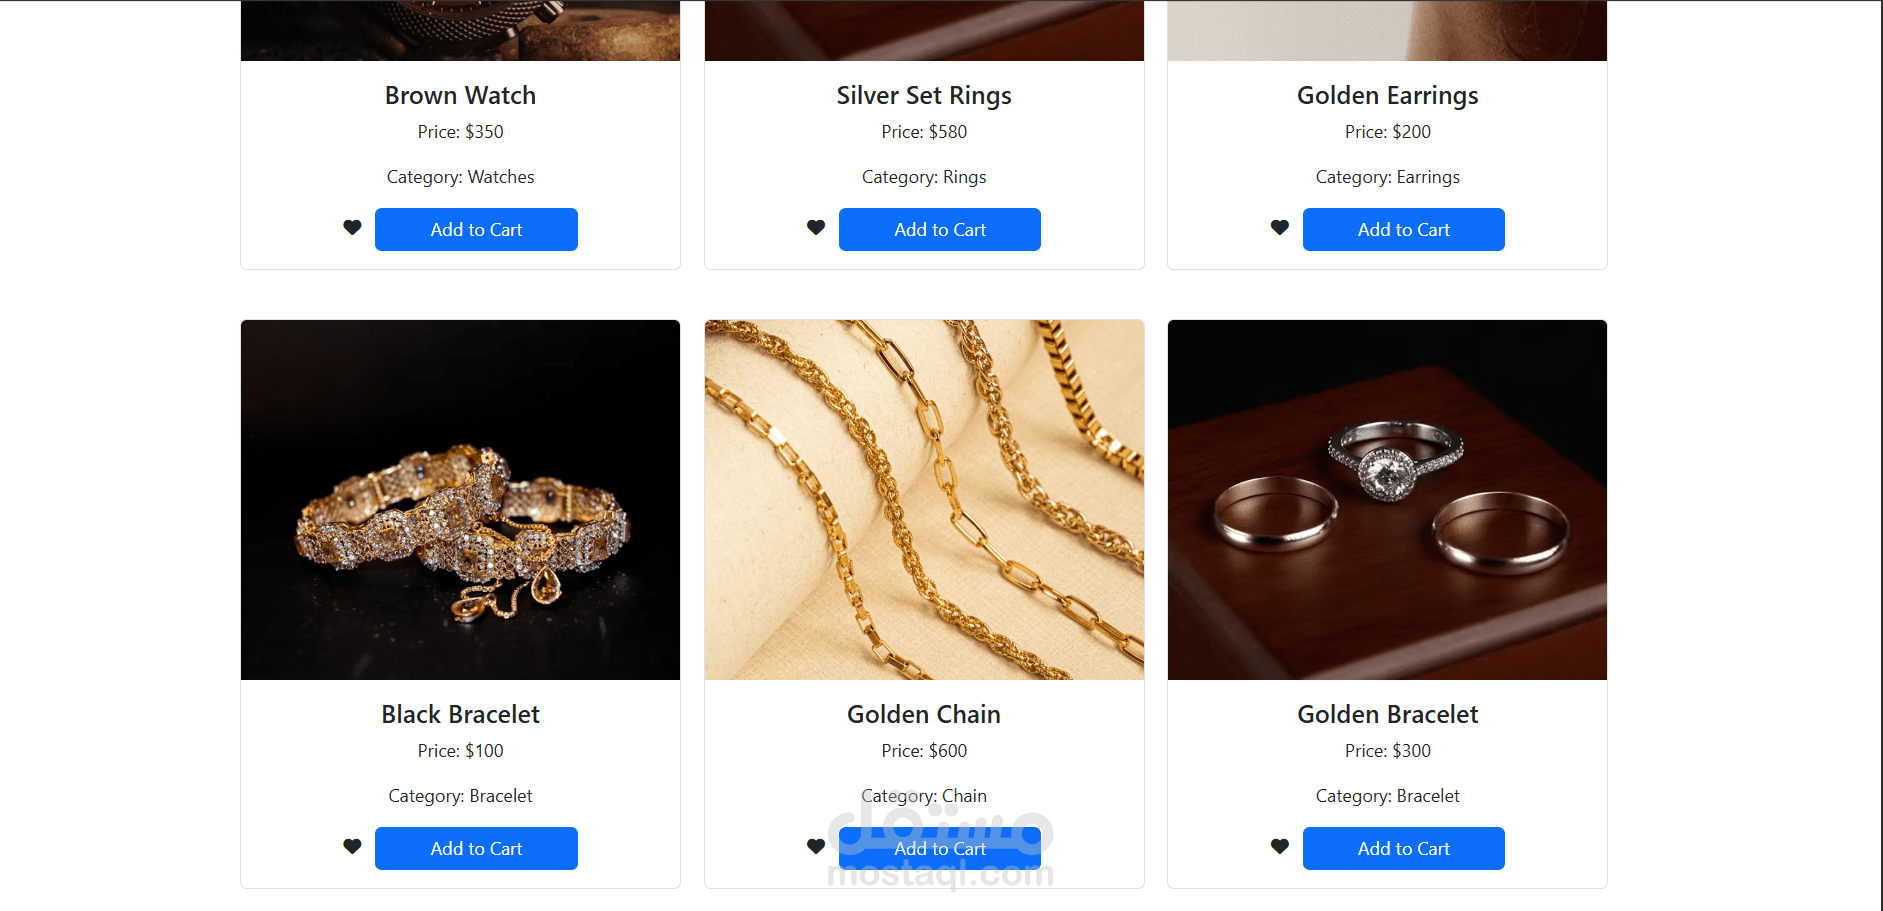Favorite the Black Bracelet with heart icon
Screen dimensions: 1883x911
(x=352, y=847)
